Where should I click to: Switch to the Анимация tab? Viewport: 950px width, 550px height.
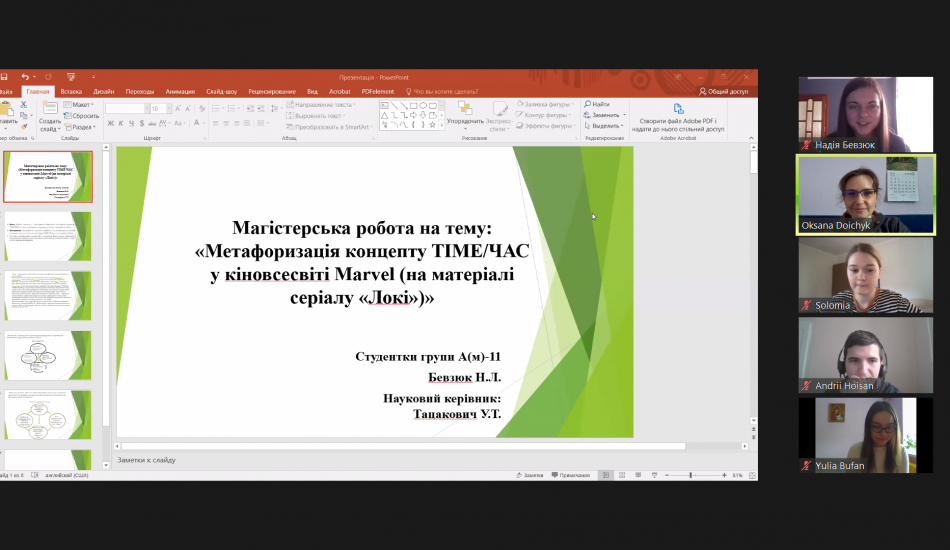click(x=180, y=91)
